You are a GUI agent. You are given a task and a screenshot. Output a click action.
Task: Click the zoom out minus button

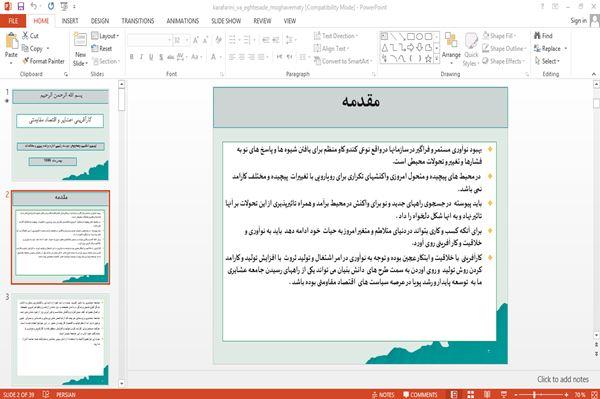pos(516,394)
